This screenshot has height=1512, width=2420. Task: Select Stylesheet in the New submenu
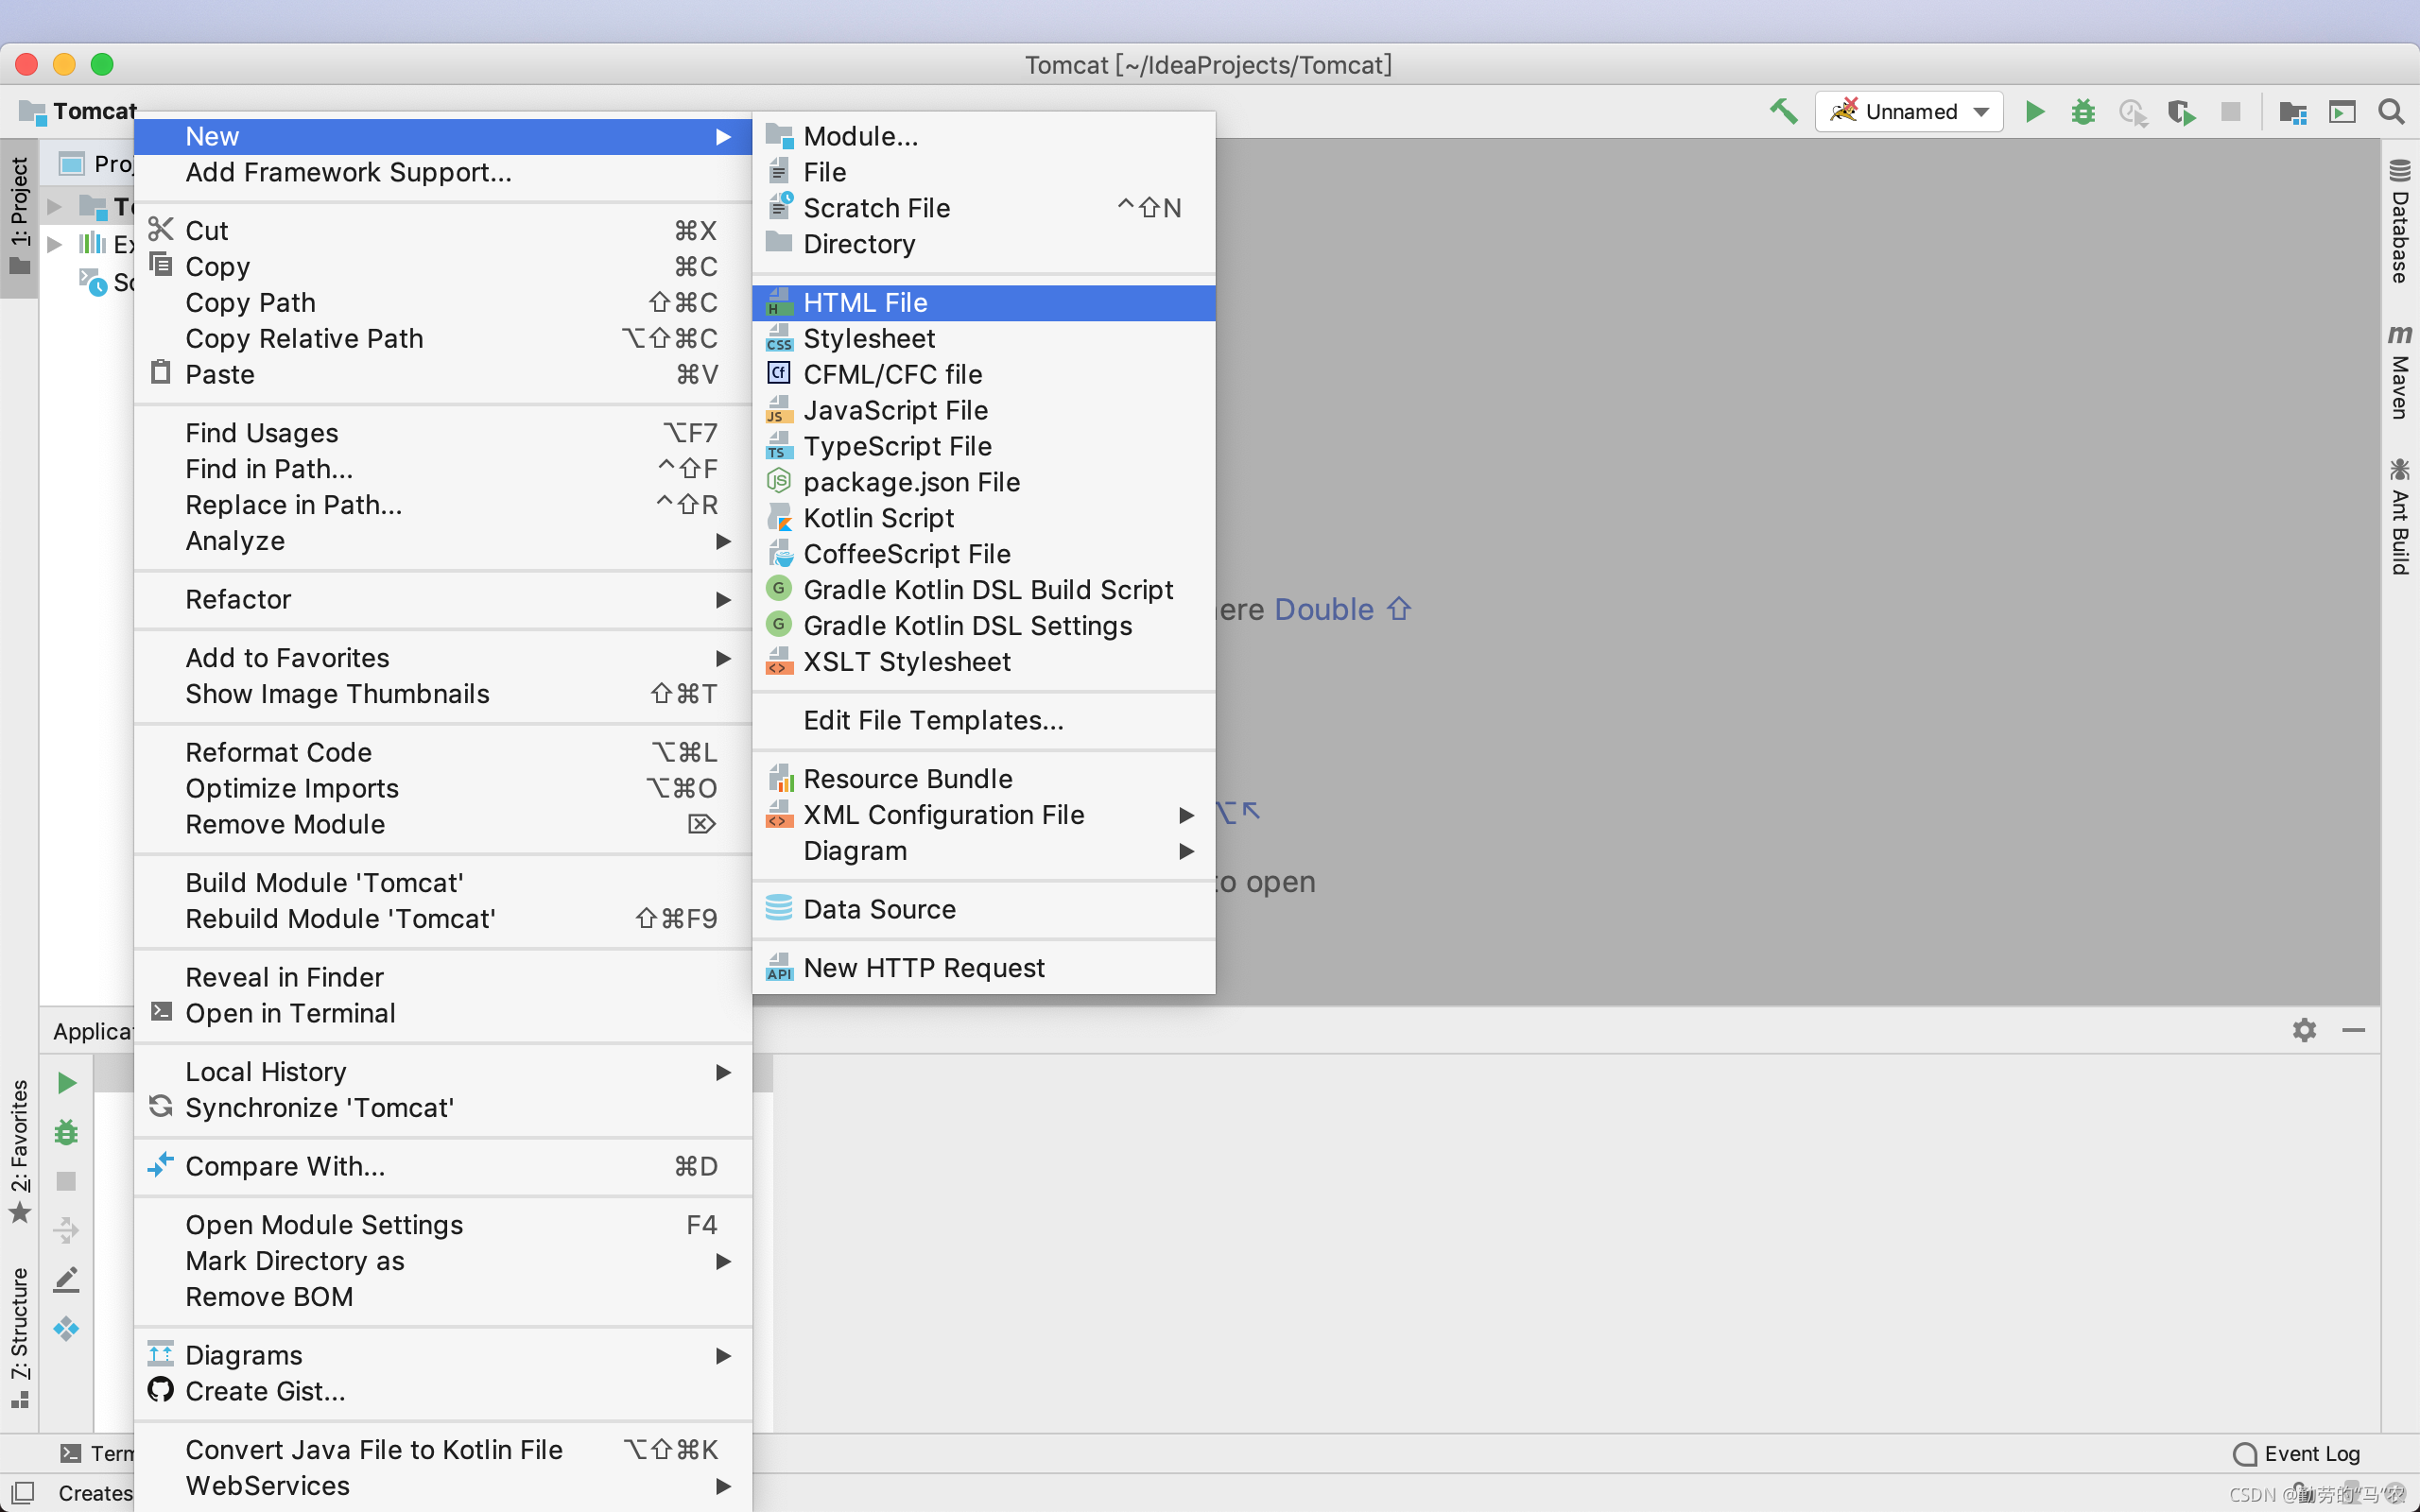tap(984, 339)
